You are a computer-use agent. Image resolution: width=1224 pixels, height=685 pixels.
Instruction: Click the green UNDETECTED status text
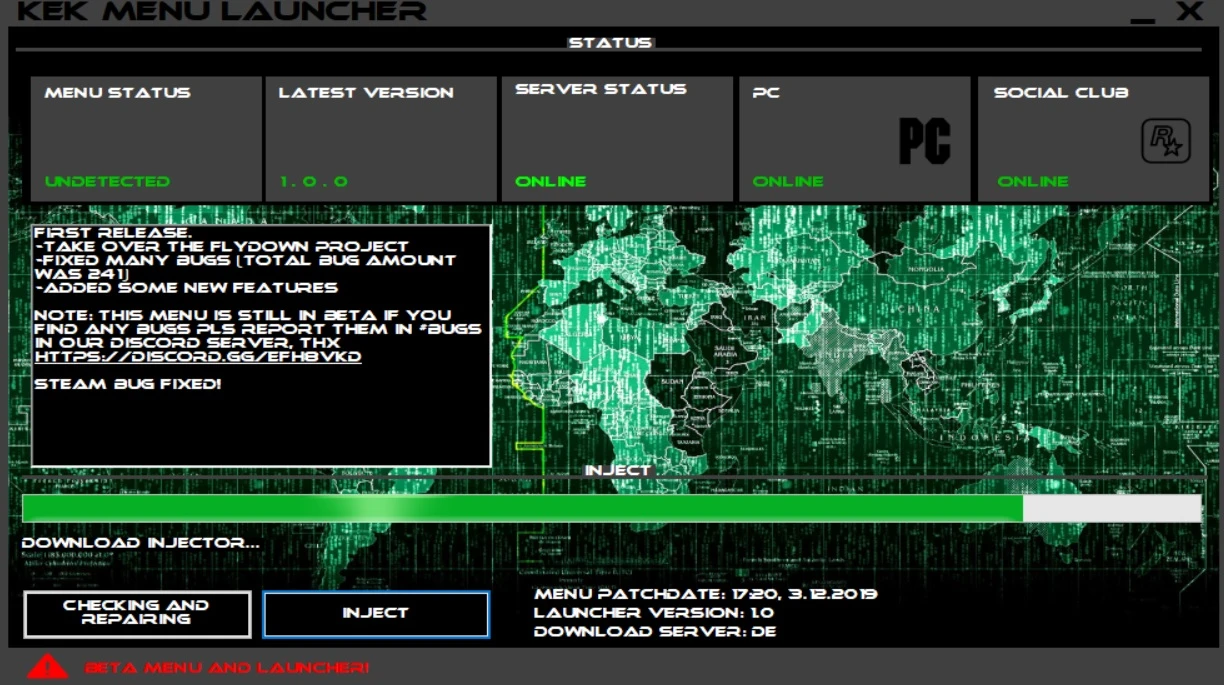pyautogui.click(x=107, y=182)
